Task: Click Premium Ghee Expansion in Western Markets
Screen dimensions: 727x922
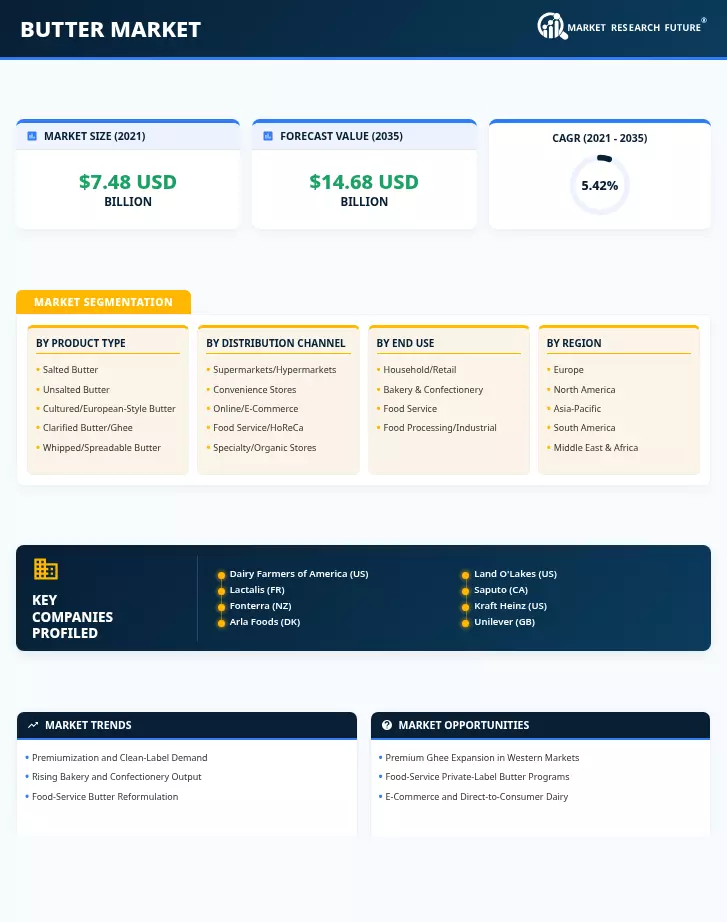Action: (482, 758)
